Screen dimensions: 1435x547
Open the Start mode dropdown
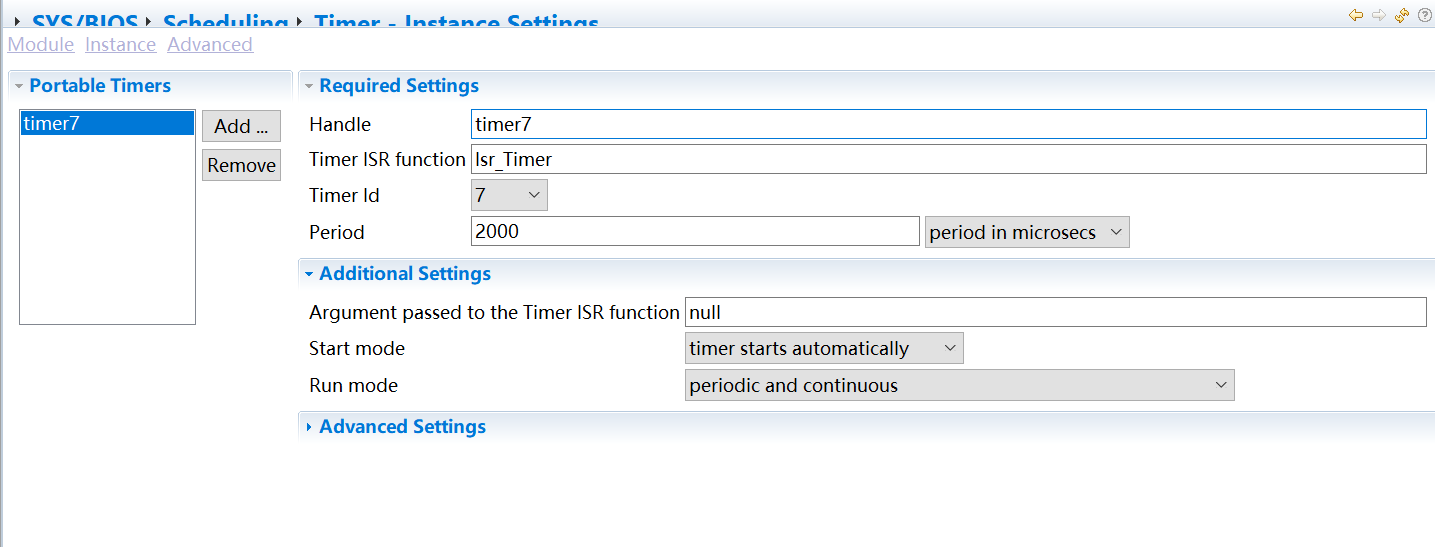[824, 349]
